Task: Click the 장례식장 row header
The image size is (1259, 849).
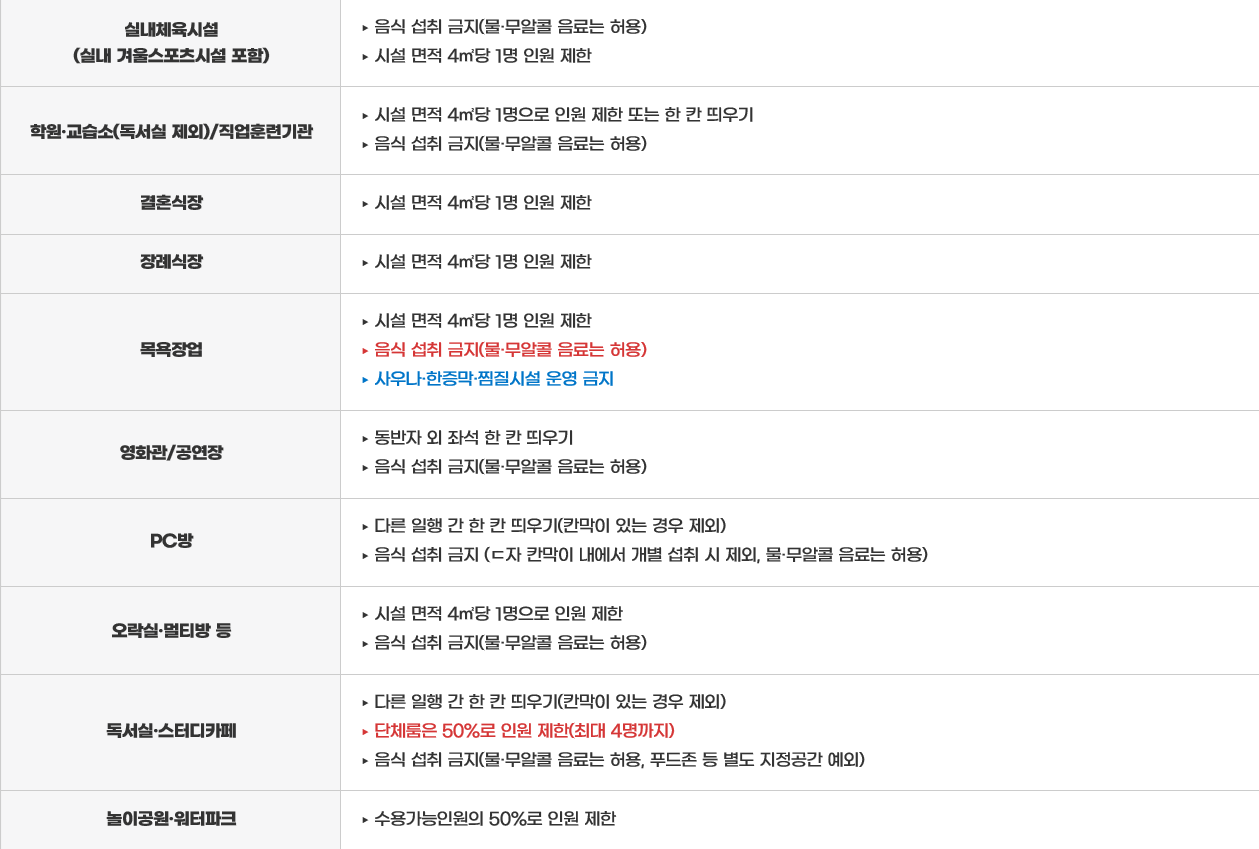Action: (x=171, y=262)
